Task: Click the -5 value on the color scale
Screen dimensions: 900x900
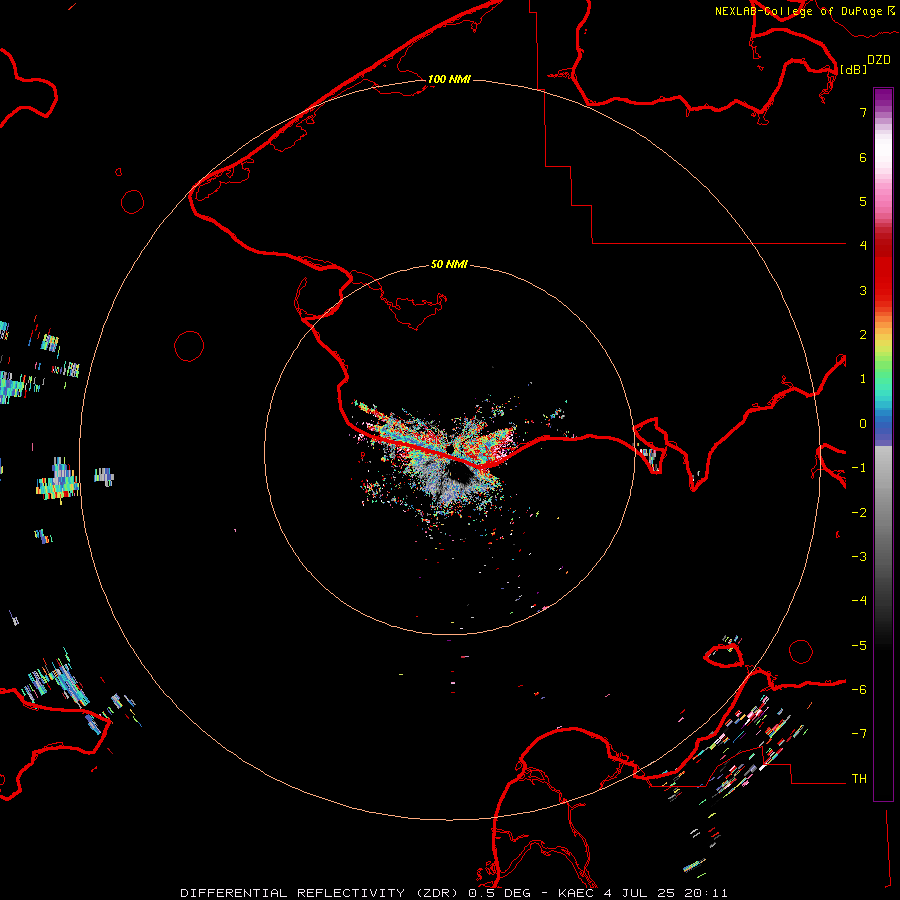Action: click(859, 646)
